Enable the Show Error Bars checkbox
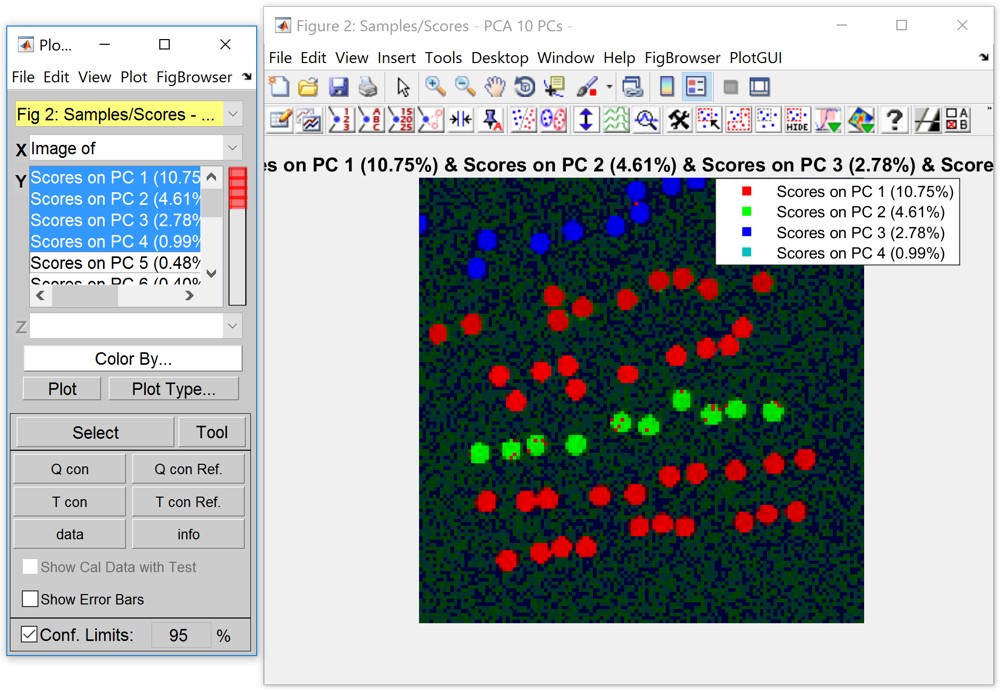This screenshot has width=1000, height=692. tap(30, 600)
